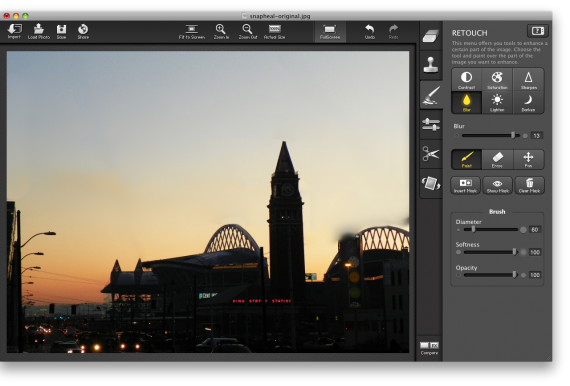Image resolution: width=570 pixels, height=386 pixels.
Task: Click the snapheal-original.jpg window title
Action: coord(279,16)
